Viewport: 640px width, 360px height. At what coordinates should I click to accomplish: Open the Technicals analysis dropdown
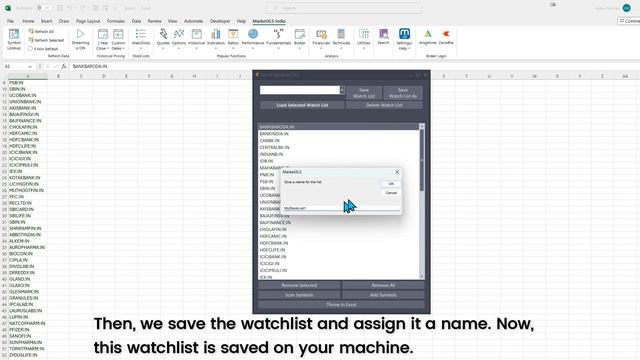pos(341,40)
